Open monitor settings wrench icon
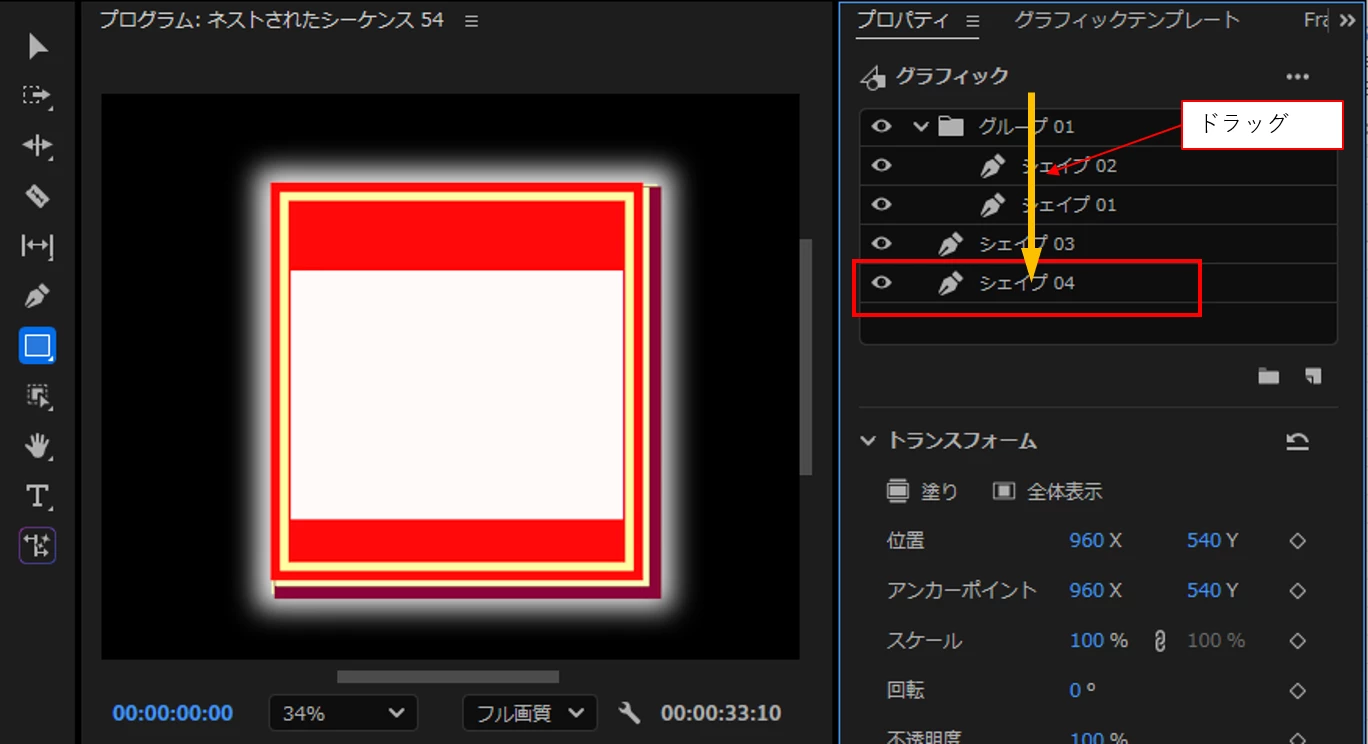The image size is (1368, 744). click(629, 713)
